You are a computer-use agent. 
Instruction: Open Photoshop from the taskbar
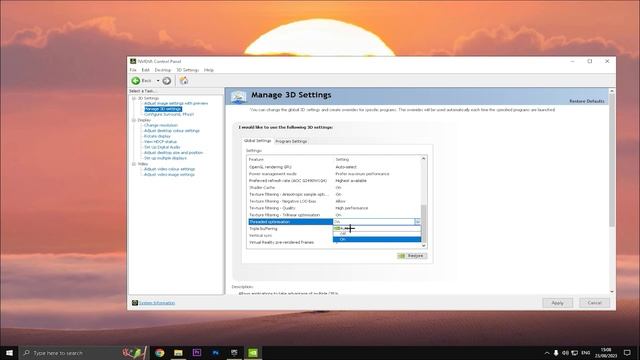tap(216, 353)
